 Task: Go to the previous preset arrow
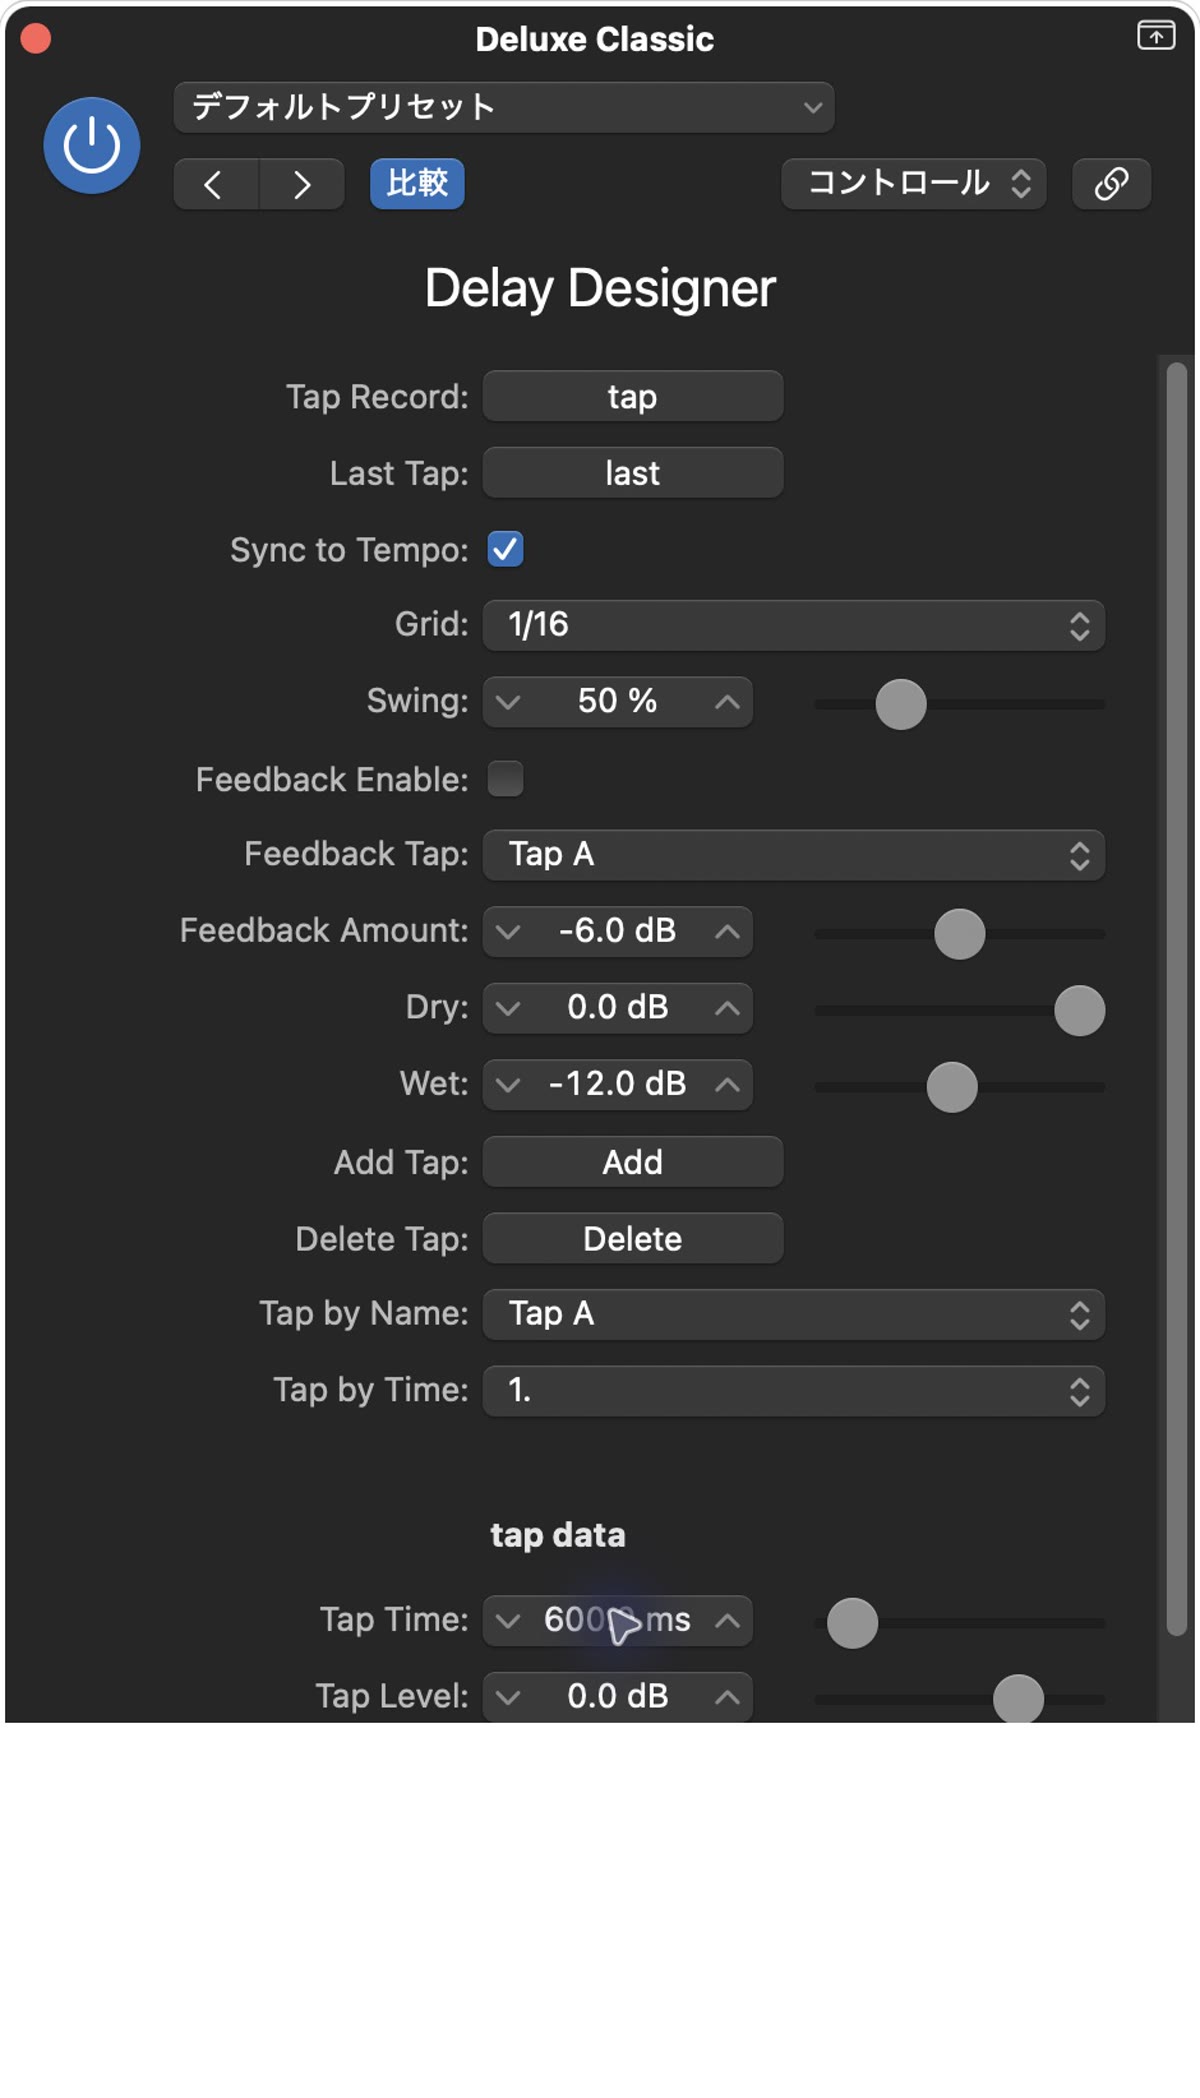(216, 184)
